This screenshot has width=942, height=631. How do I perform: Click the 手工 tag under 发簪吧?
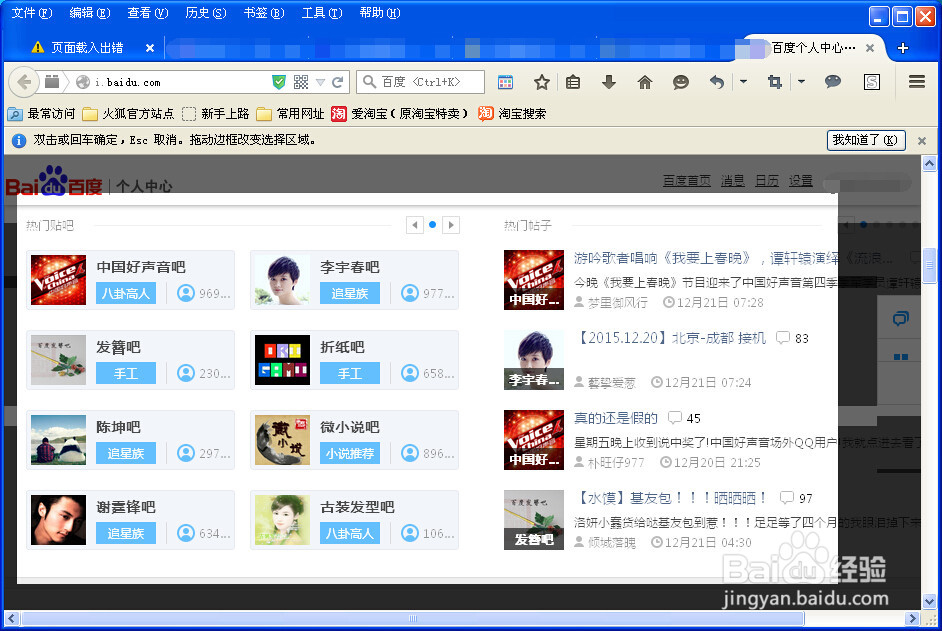pyautogui.click(x=126, y=373)
